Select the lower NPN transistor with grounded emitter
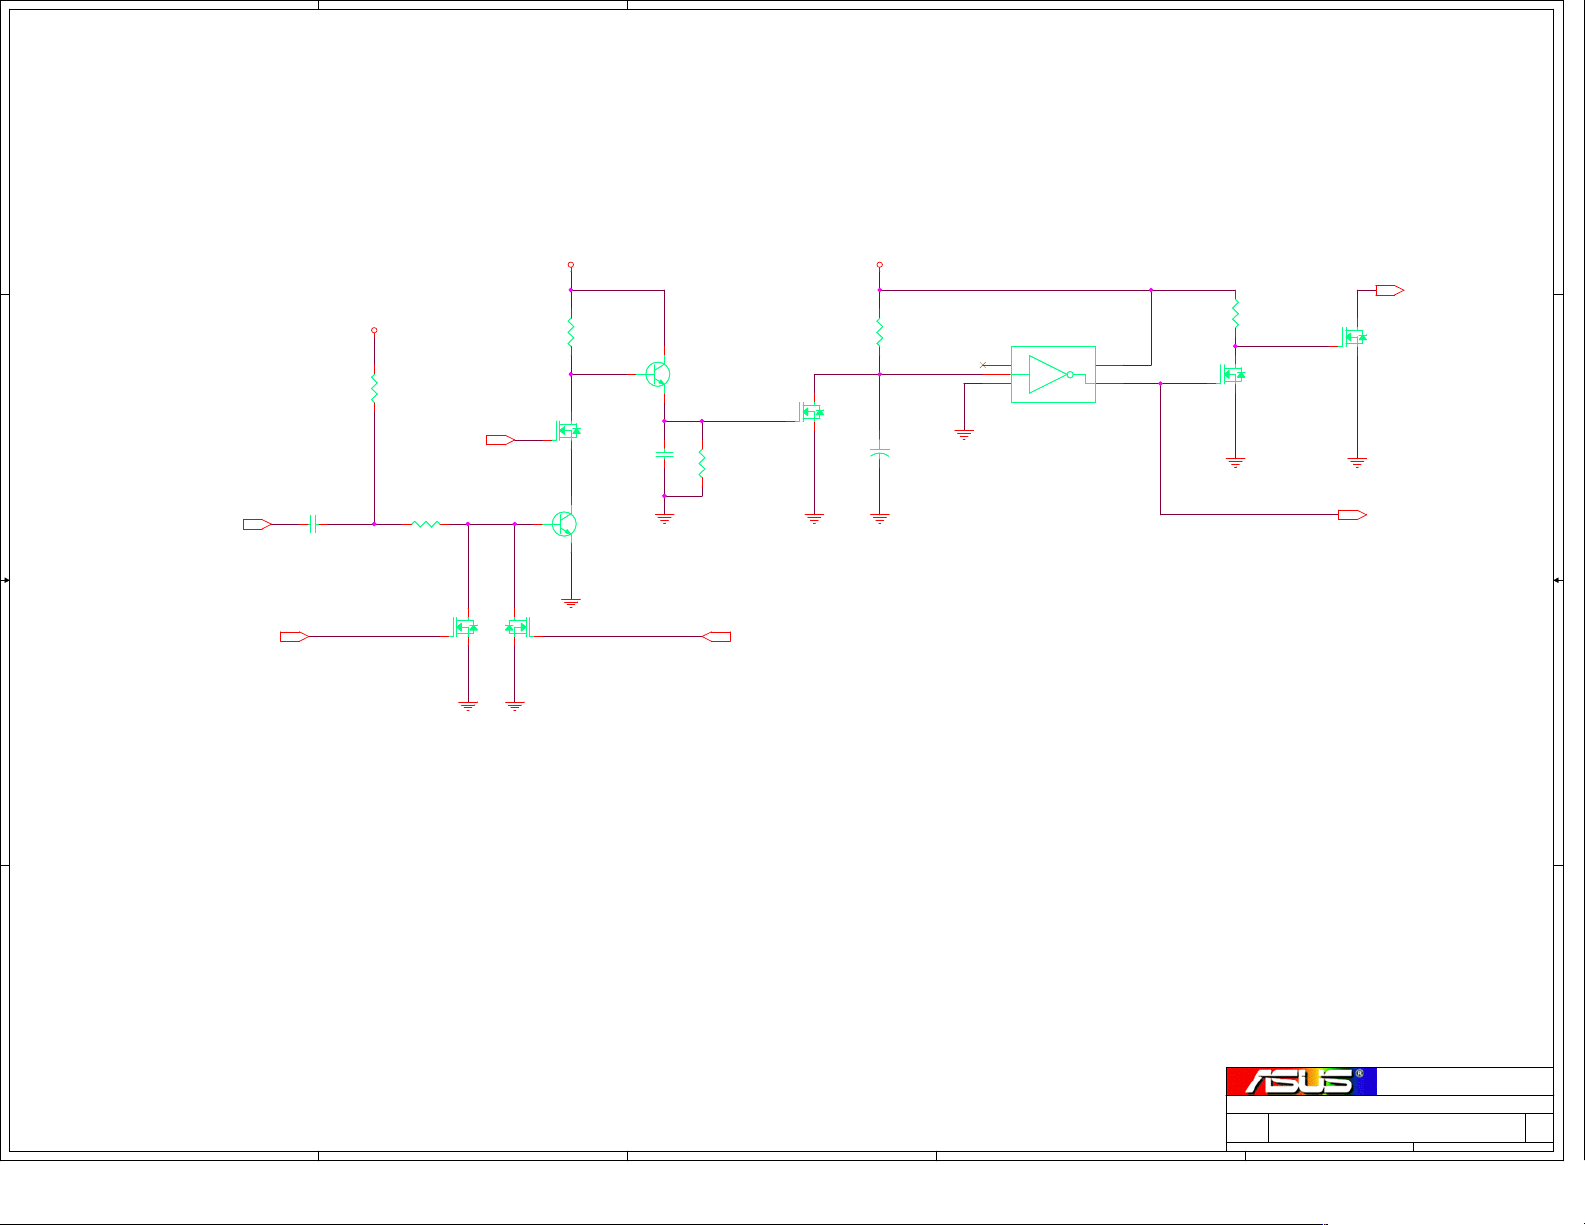 tap(565, 524)
